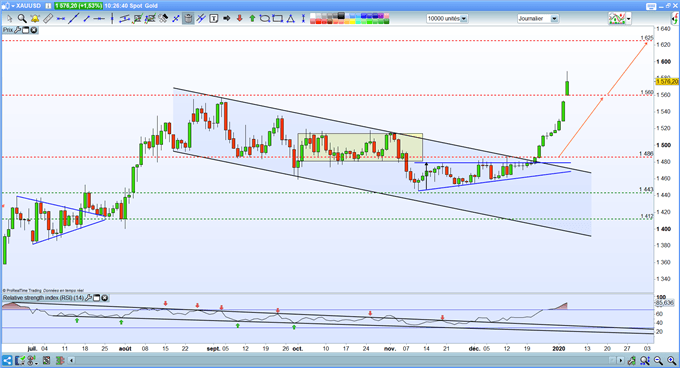Click the Prix panel label

(x=8, y=30)
